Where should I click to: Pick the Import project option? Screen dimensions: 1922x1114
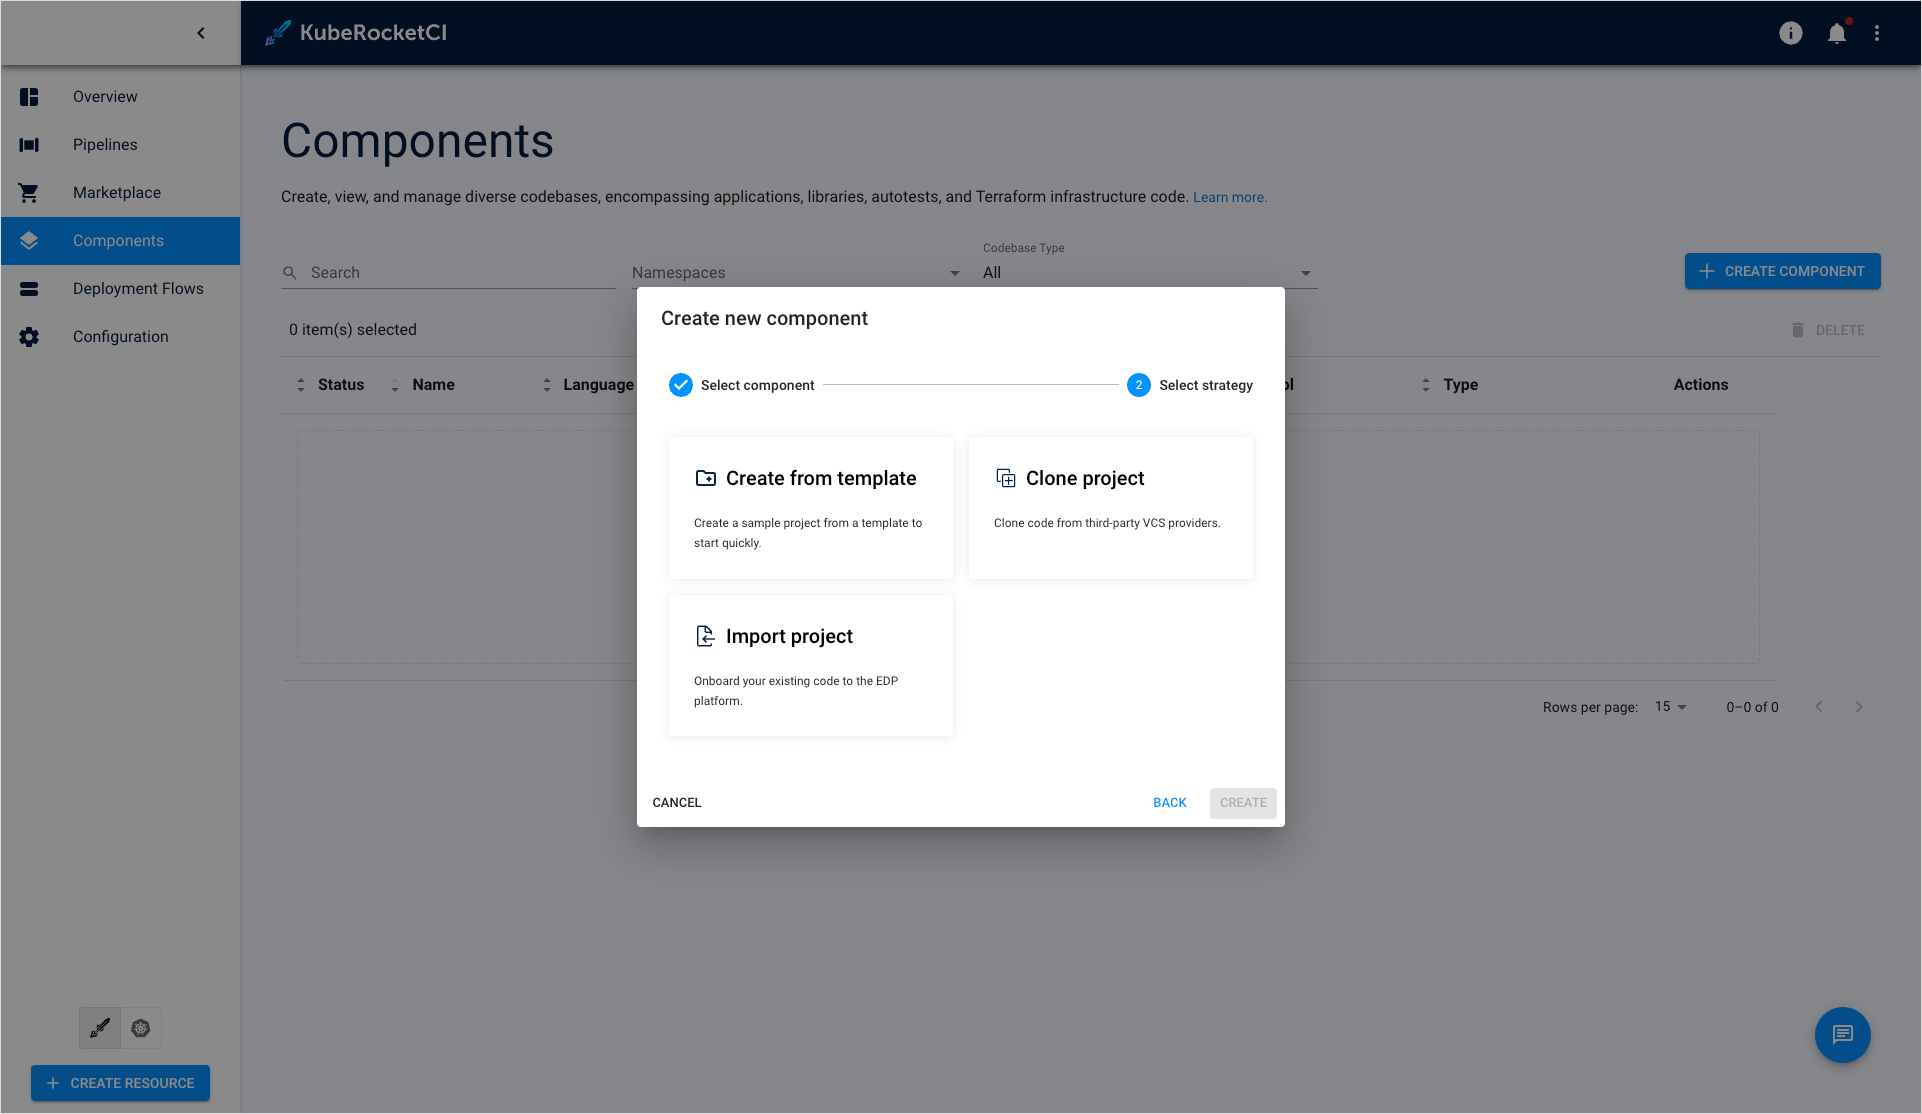click(810, 665)
